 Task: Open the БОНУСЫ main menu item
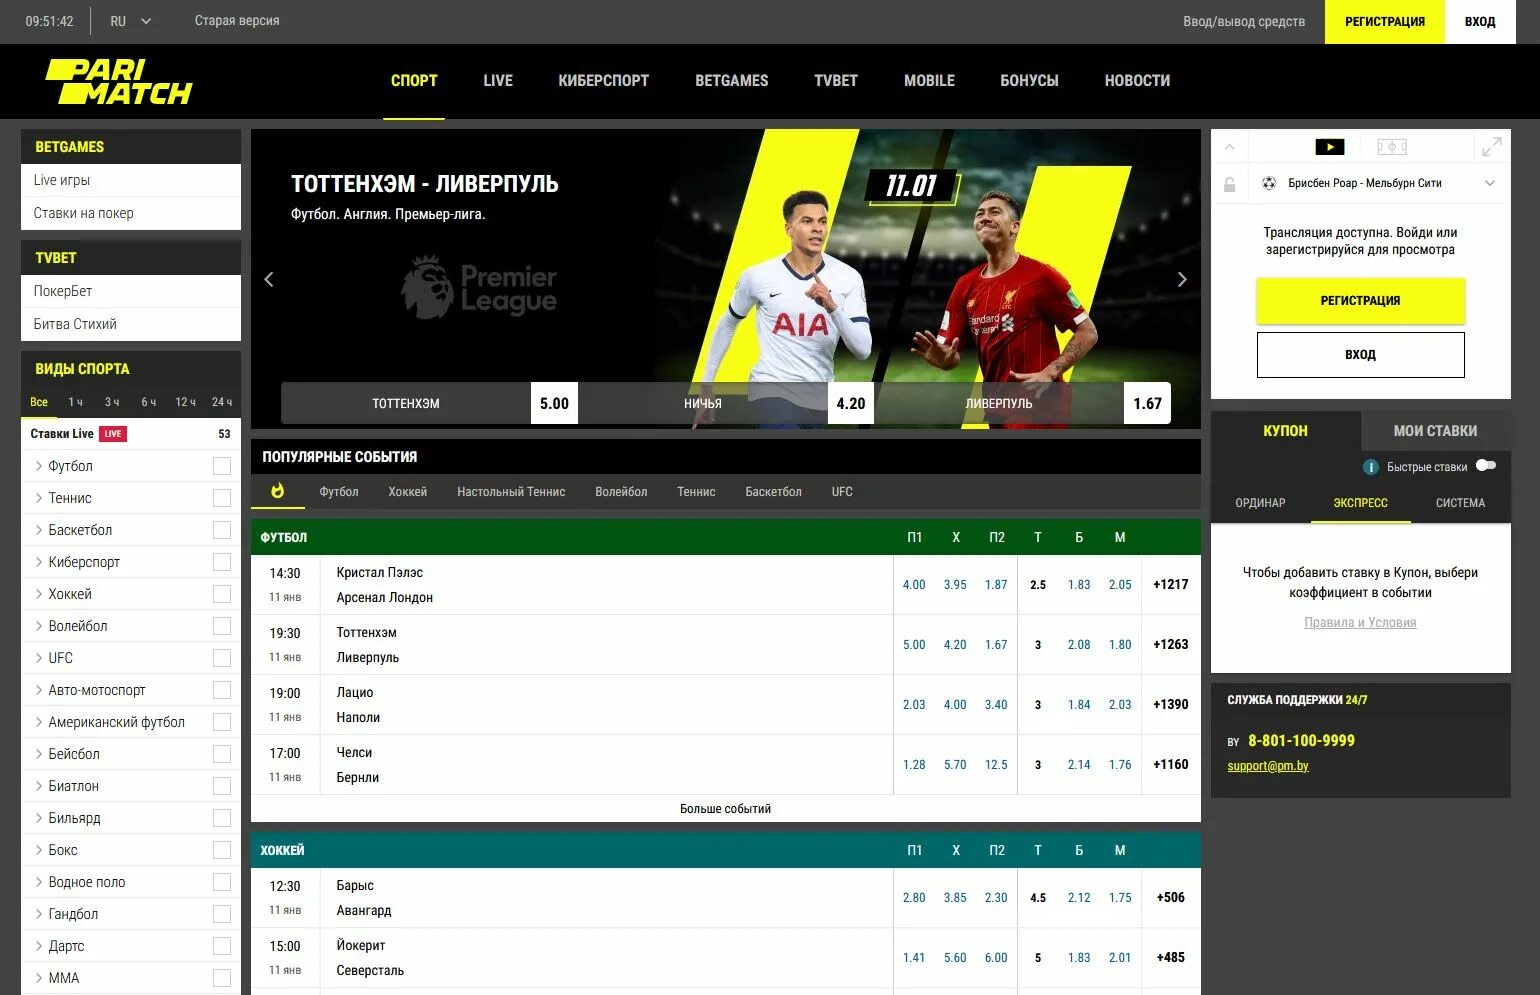1029,81
